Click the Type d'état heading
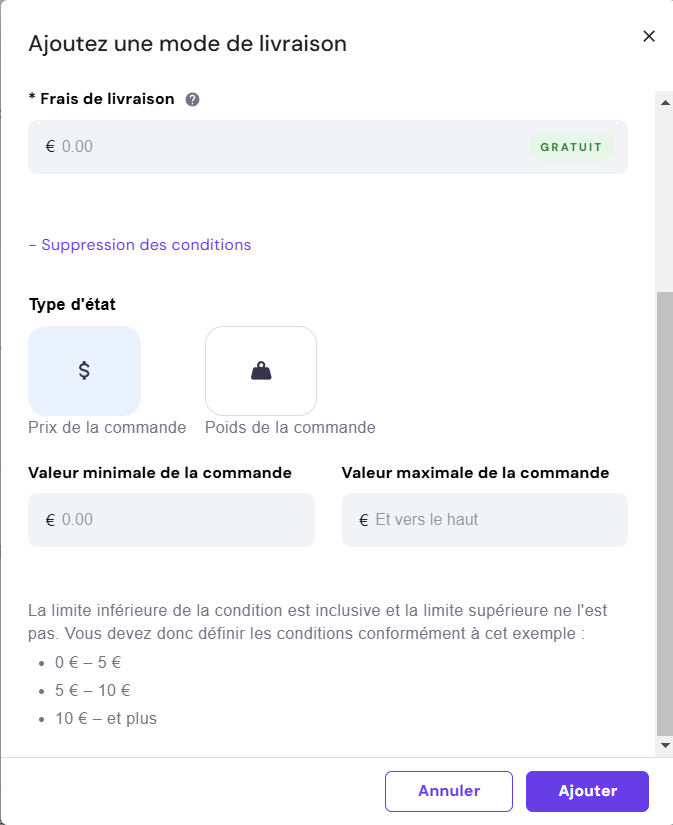Viewport: 673px width, 825px height. click(79, 304)
